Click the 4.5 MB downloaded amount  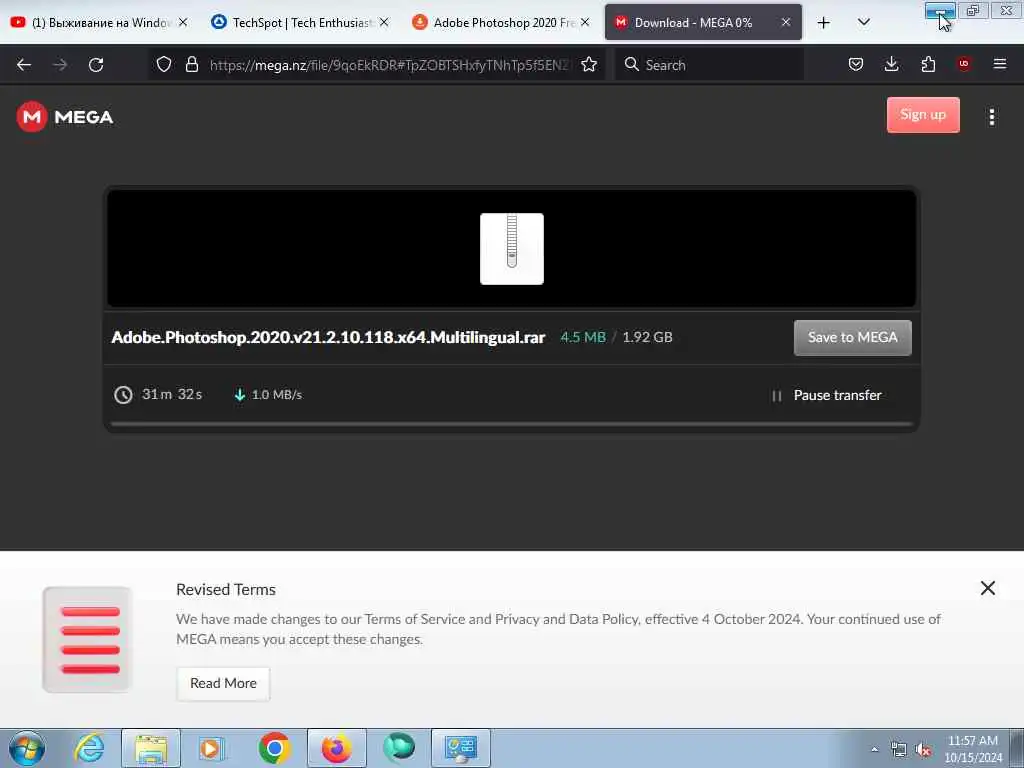[583, 338]
